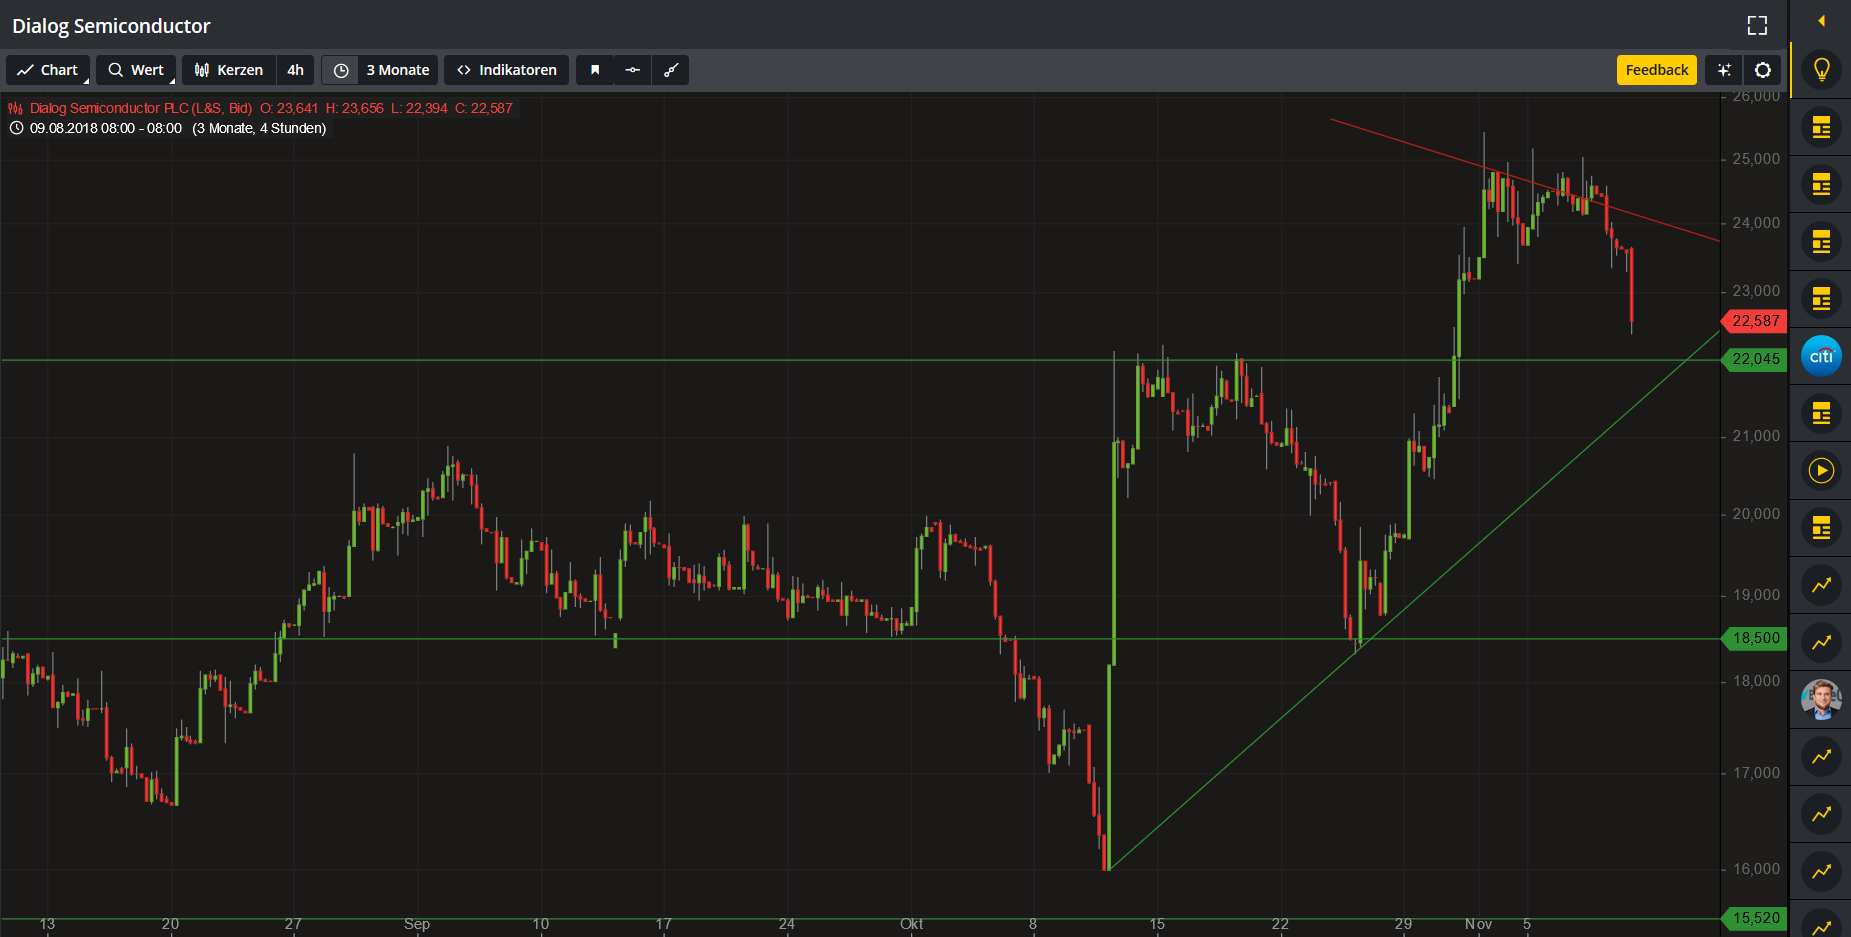
Task: Click the low value L: 22,394
Action: 420,108
